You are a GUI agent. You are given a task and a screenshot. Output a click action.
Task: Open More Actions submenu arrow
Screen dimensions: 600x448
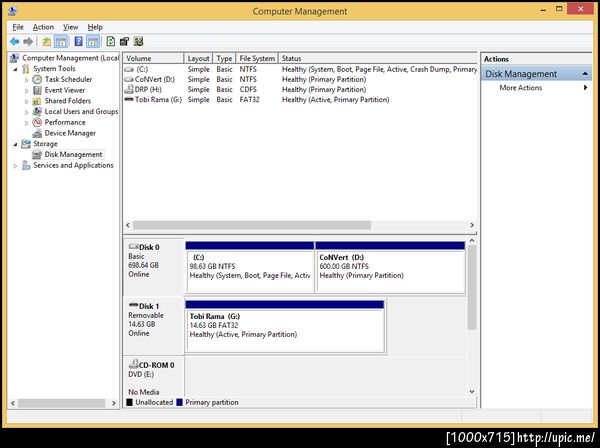pyautogui.click(x=585, y=88)
